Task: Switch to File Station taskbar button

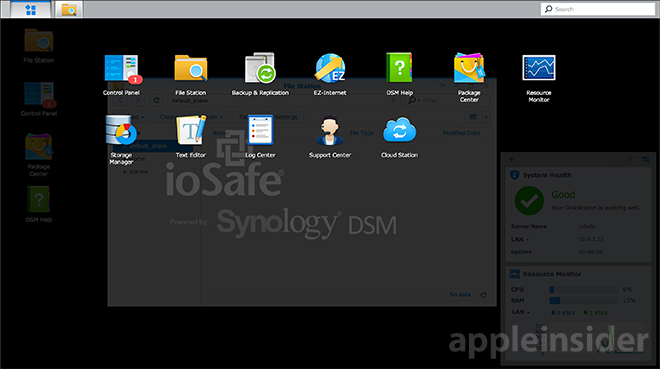Action: pyautogui.click(x=69, y=9)
